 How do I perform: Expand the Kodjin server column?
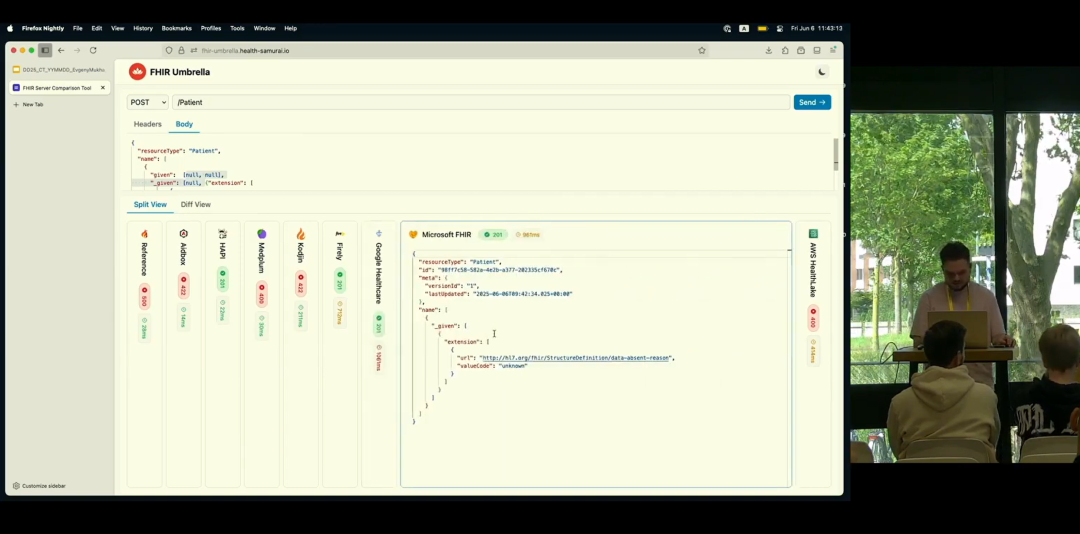pos(300,354)
